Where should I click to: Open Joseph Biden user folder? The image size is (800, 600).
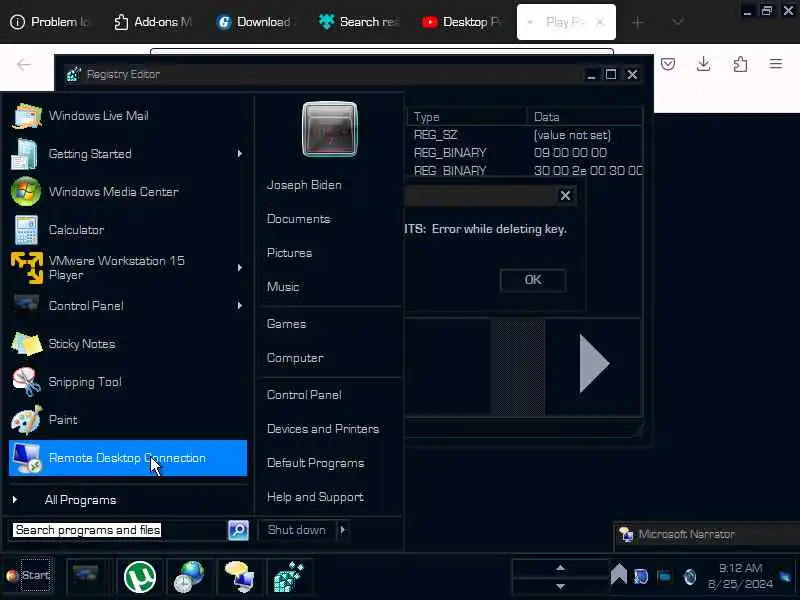pos(304,185)
